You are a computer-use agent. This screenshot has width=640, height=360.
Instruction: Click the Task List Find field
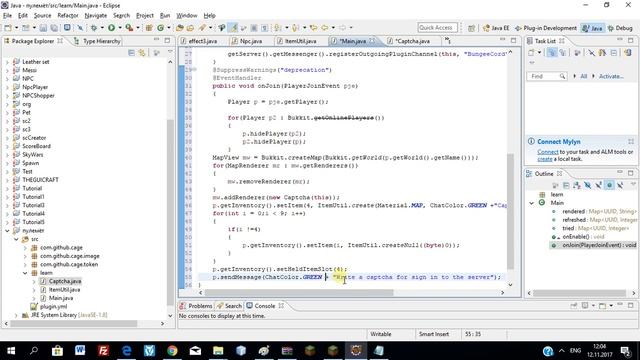pos(546,76)
